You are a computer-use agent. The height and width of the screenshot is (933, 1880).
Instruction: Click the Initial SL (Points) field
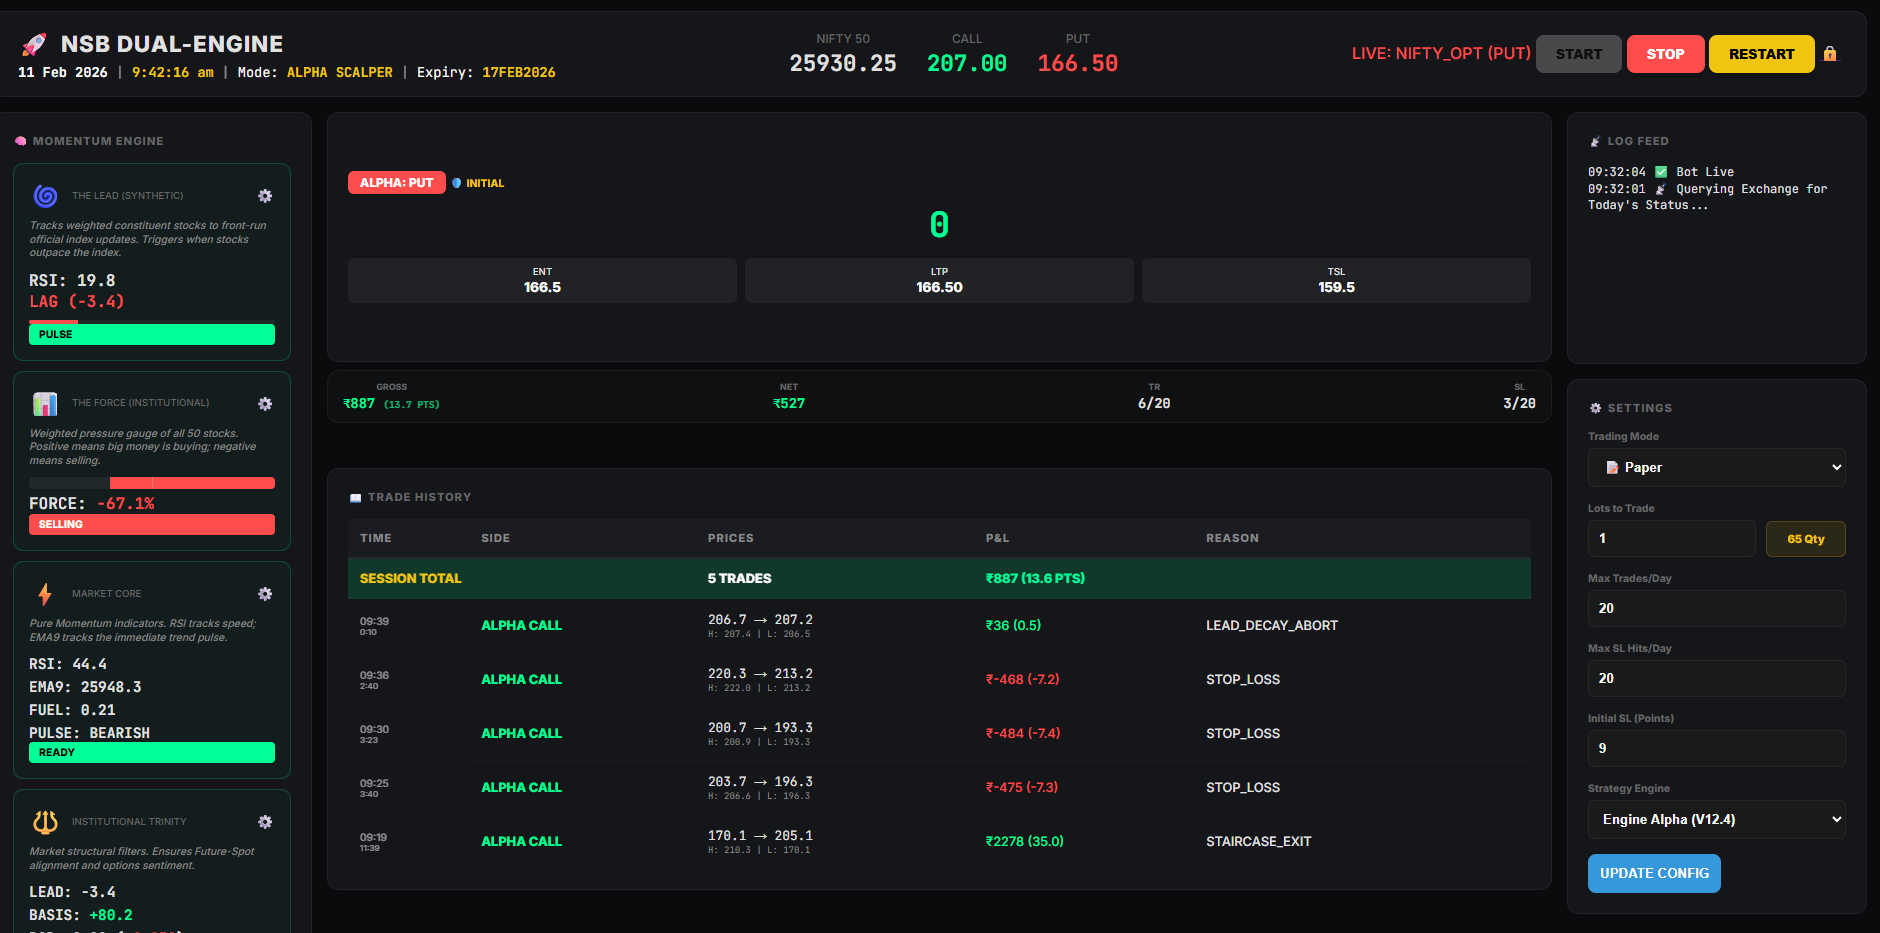(x=1716, y=749)
